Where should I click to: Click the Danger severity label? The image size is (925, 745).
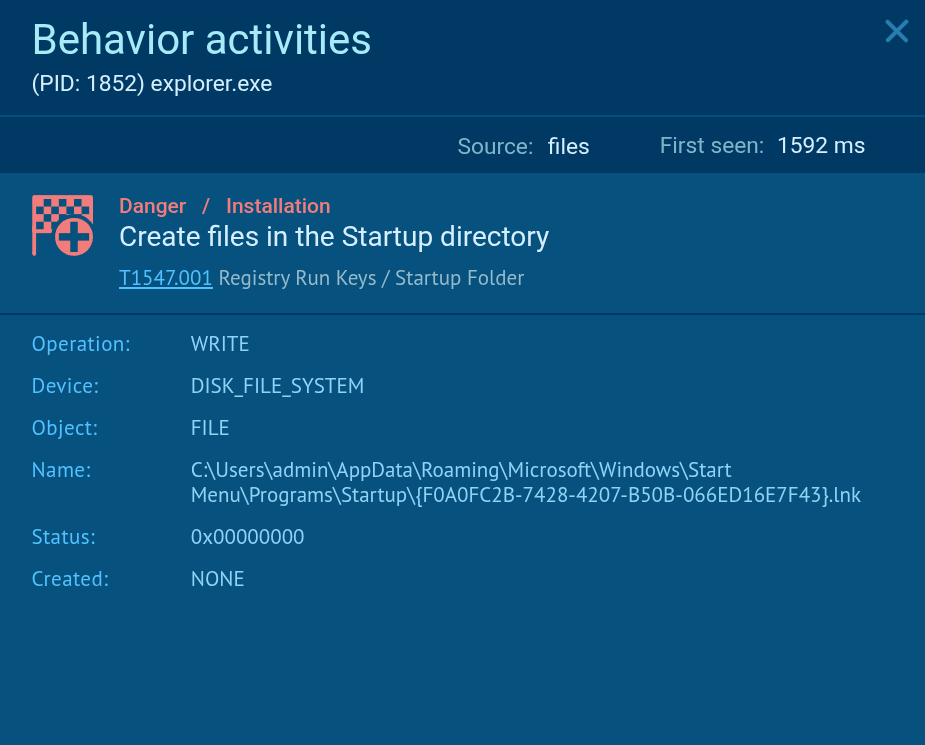tap(152, 206)
